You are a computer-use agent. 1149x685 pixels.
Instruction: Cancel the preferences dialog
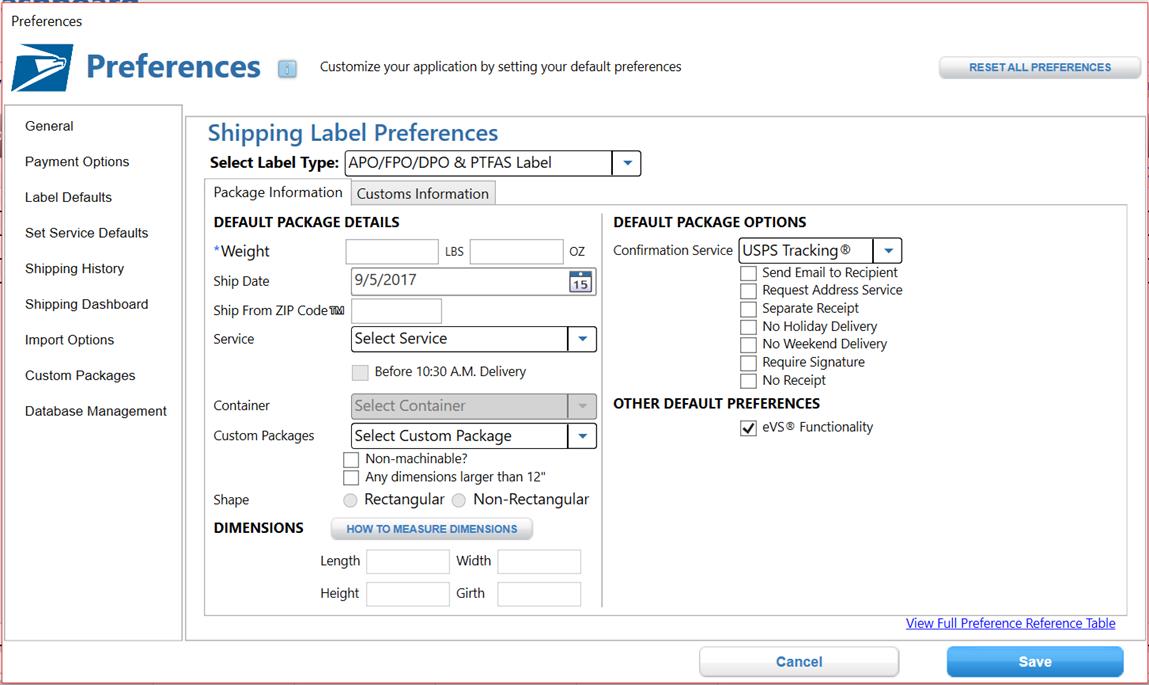click(x=799, y=662)
